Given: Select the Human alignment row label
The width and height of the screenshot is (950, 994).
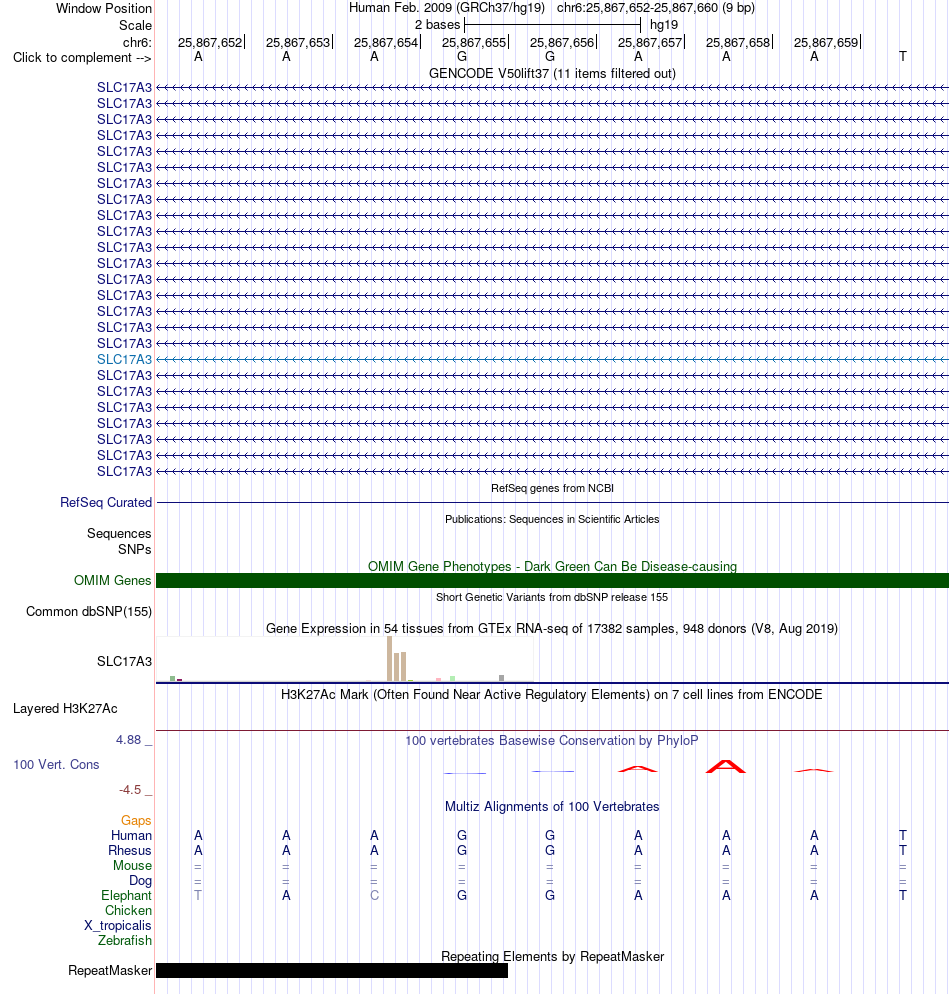Looking at the screenshot, I should click(131, 836).
